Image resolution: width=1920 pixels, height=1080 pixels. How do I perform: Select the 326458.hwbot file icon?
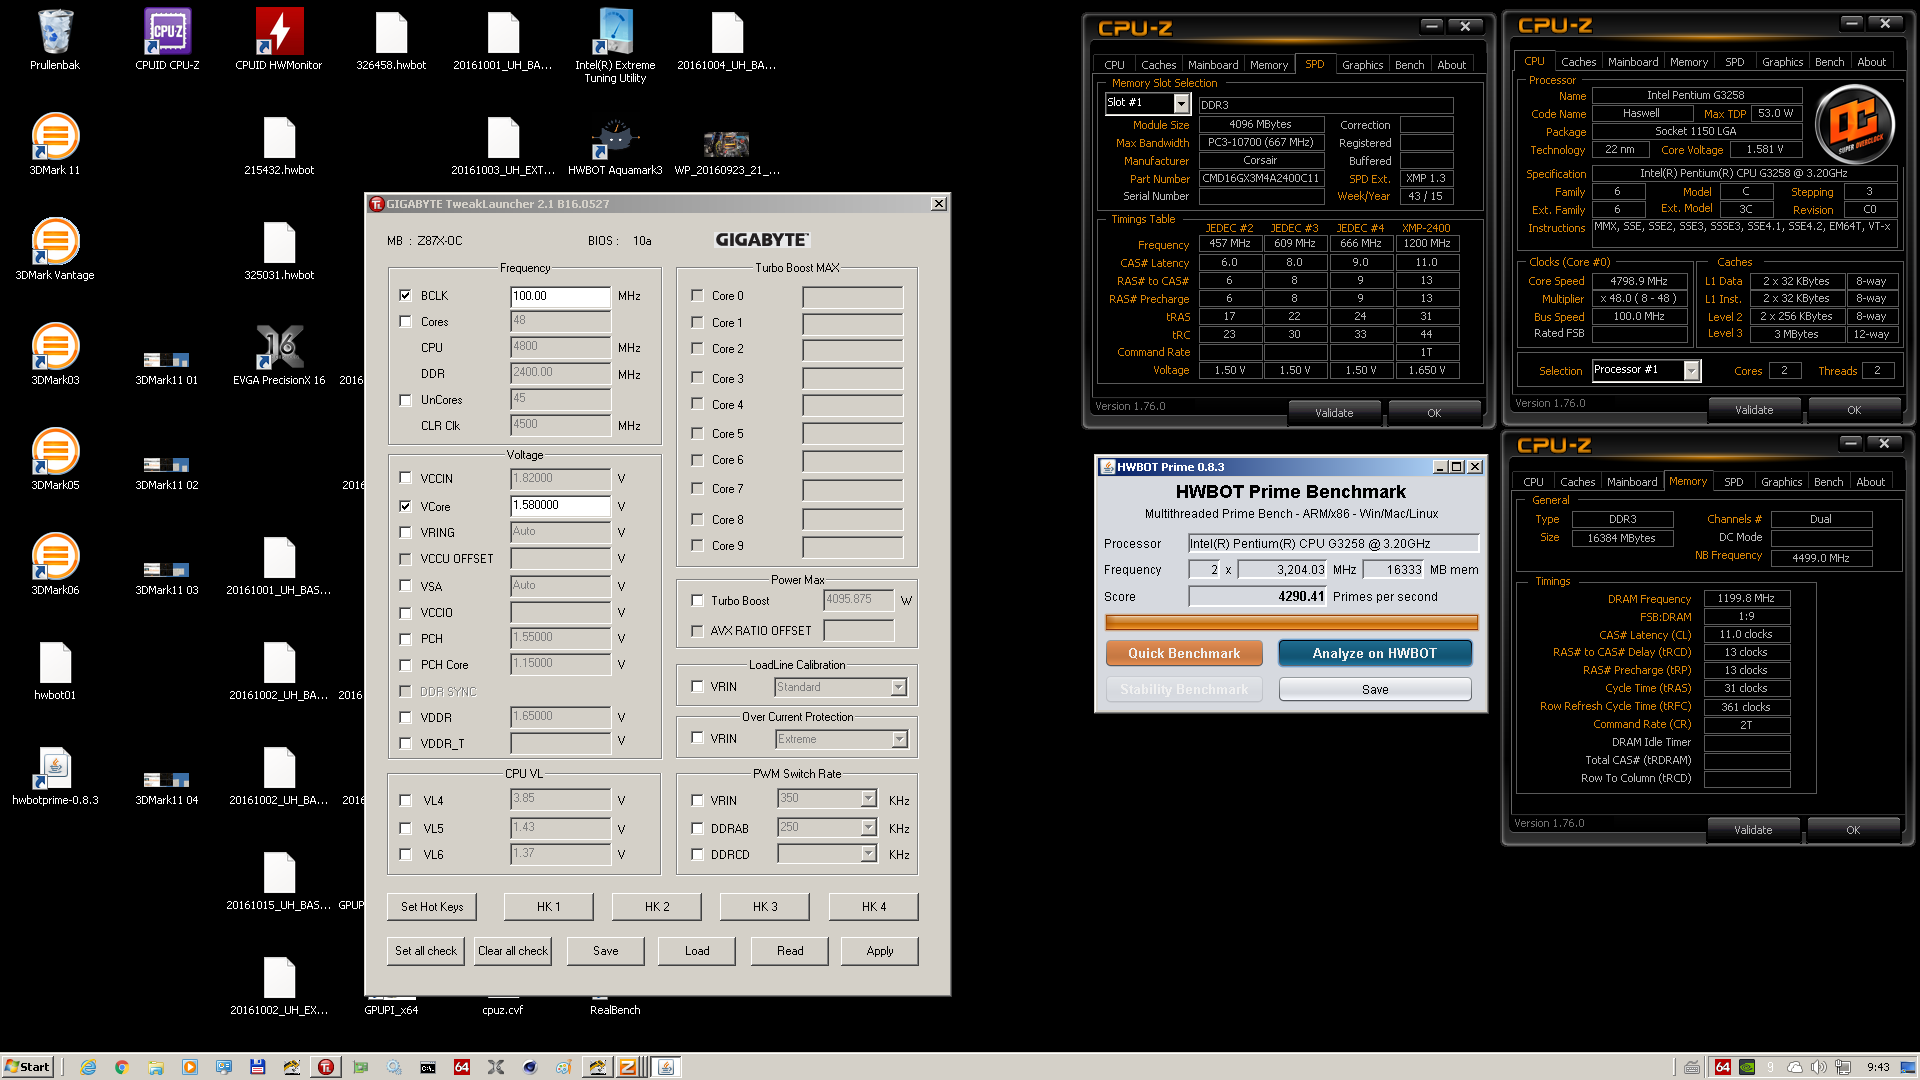point(391,40)
